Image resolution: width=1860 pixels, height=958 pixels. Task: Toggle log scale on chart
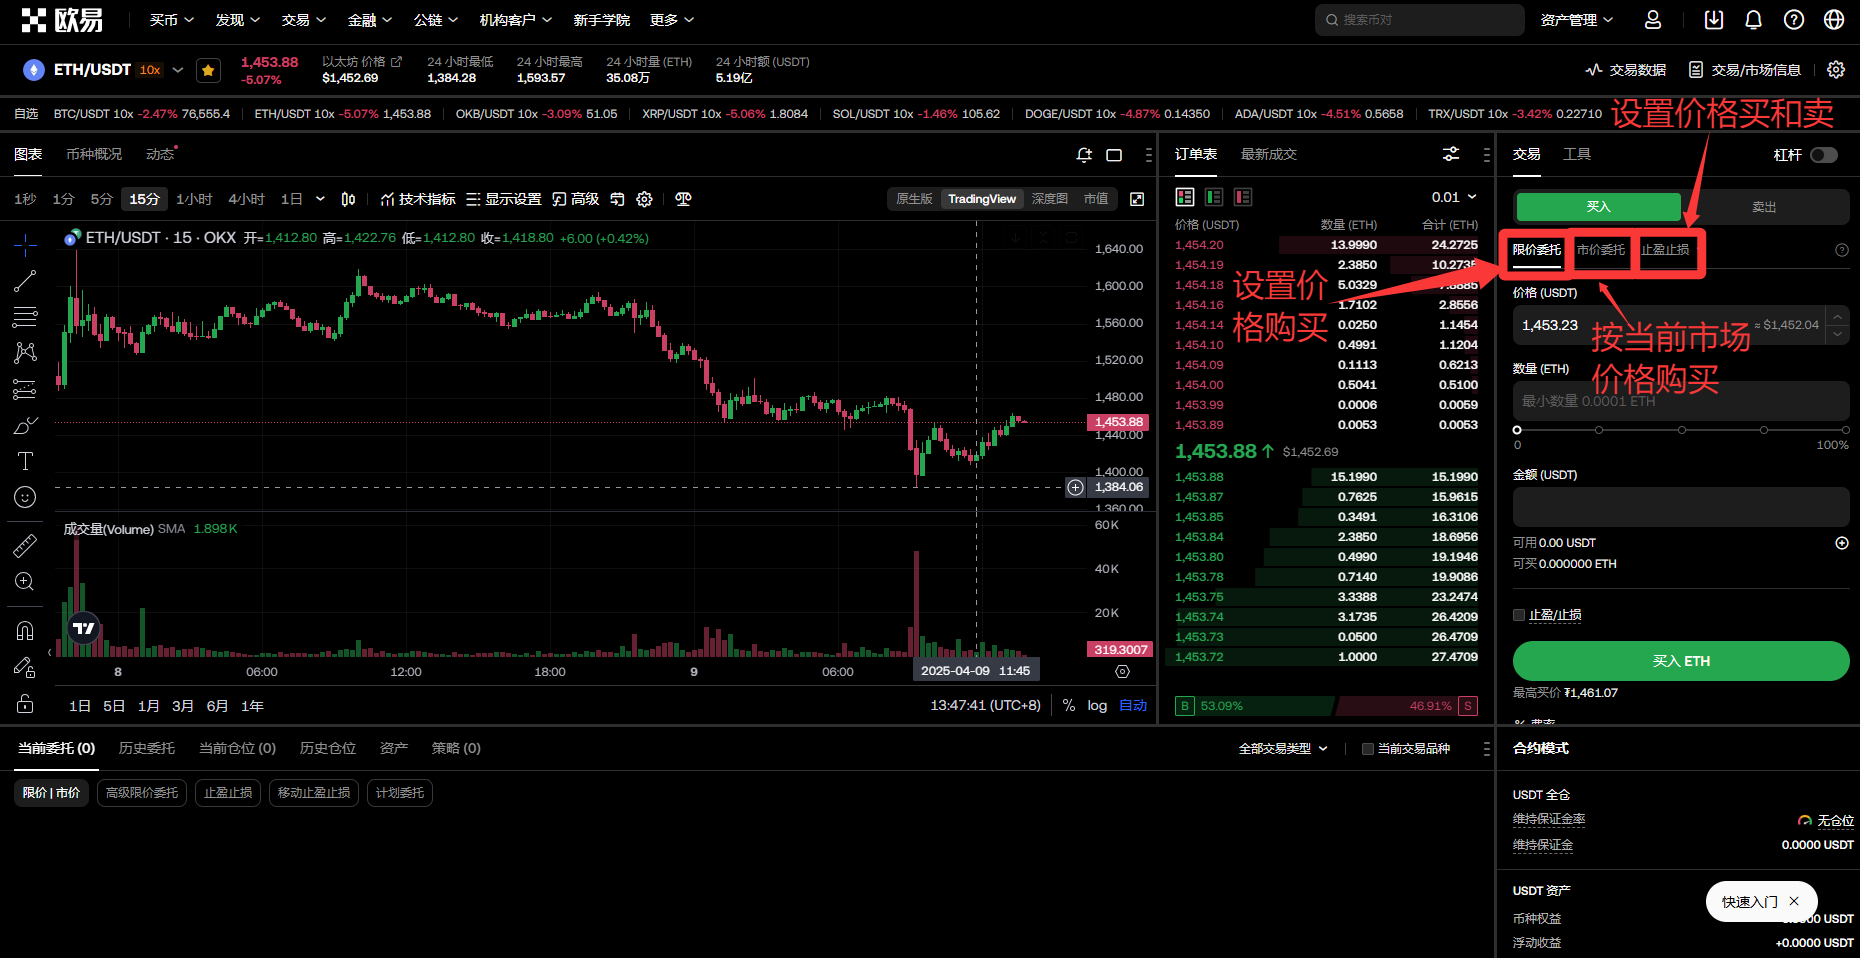[x=1097, y=706]
